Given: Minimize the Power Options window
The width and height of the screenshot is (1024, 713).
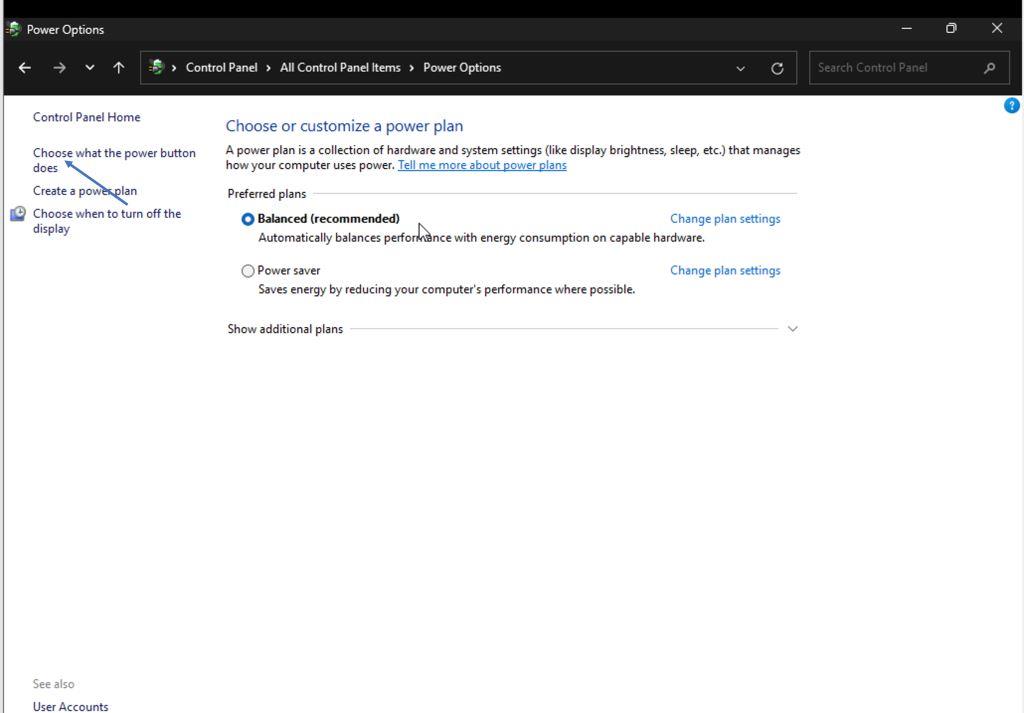Looking at the screenshot, I should [x=906, y=28].
